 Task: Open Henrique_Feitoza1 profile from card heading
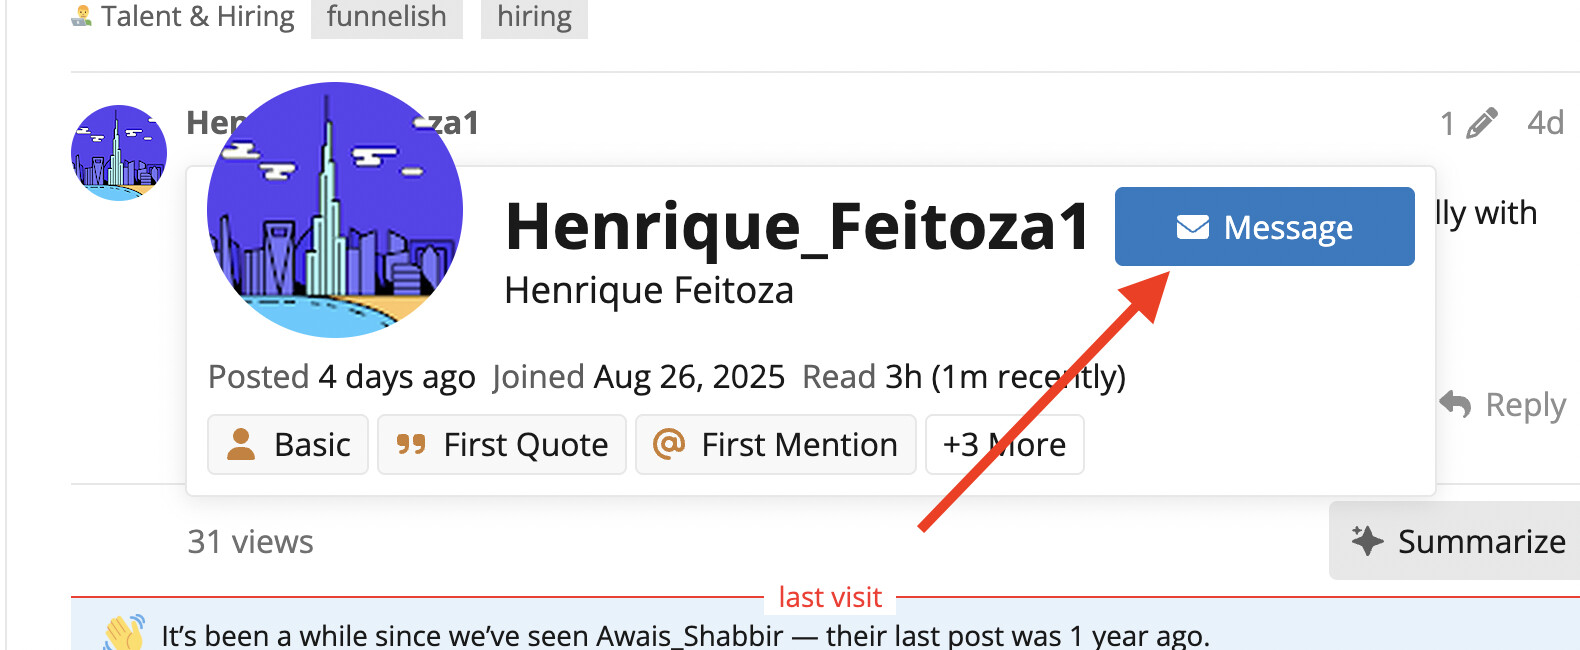(x=797, y=226)
